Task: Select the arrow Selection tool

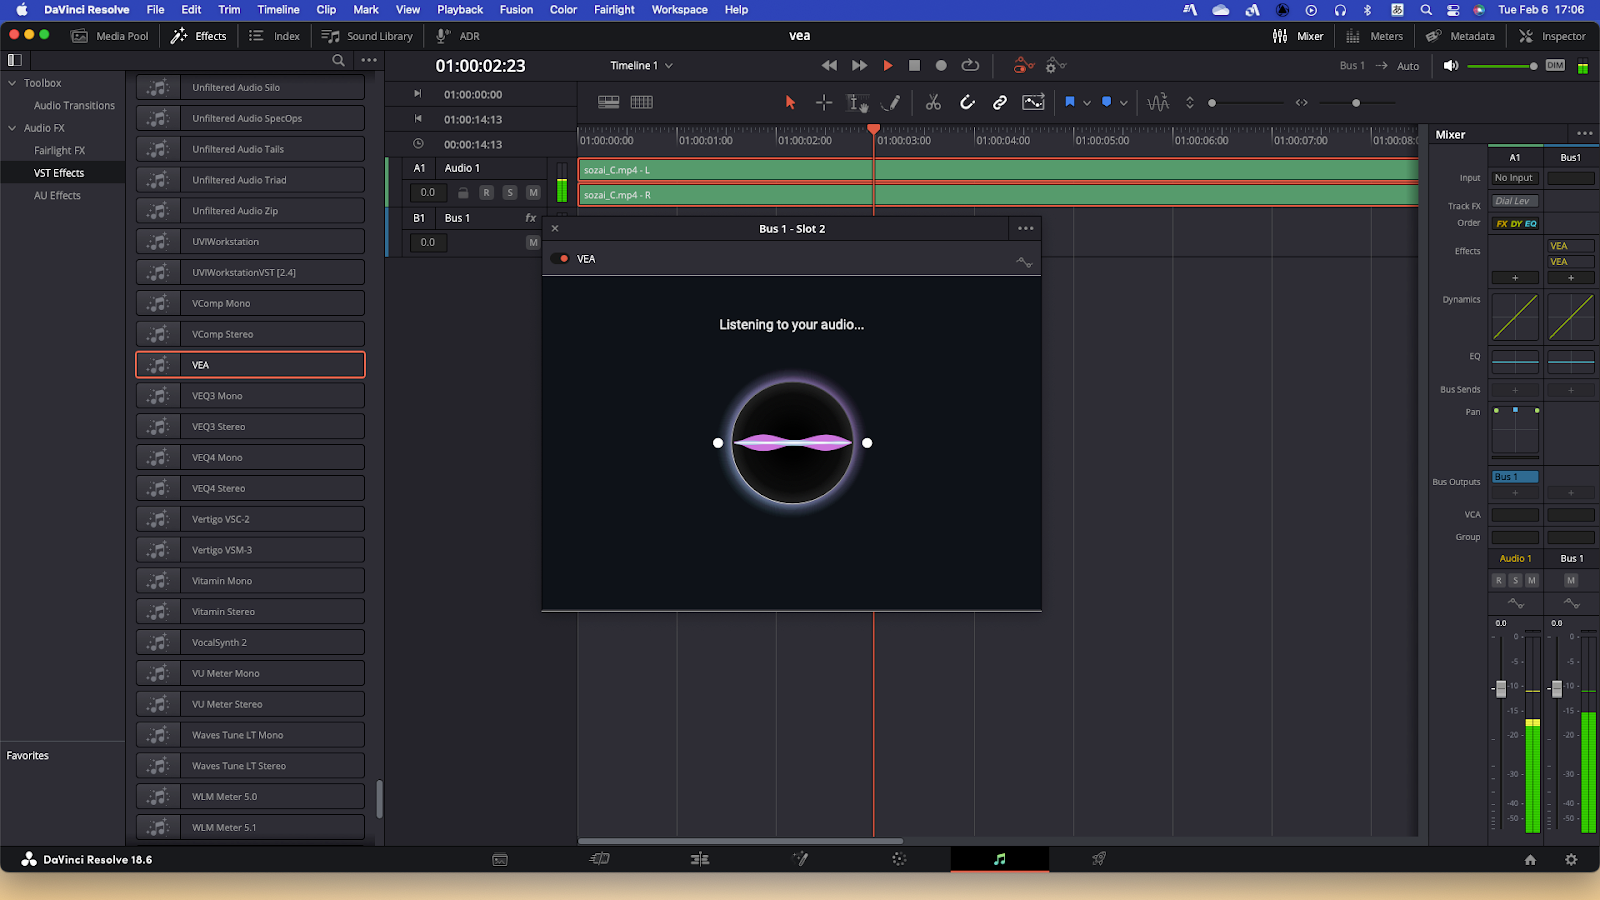Action: coord(790,102)
